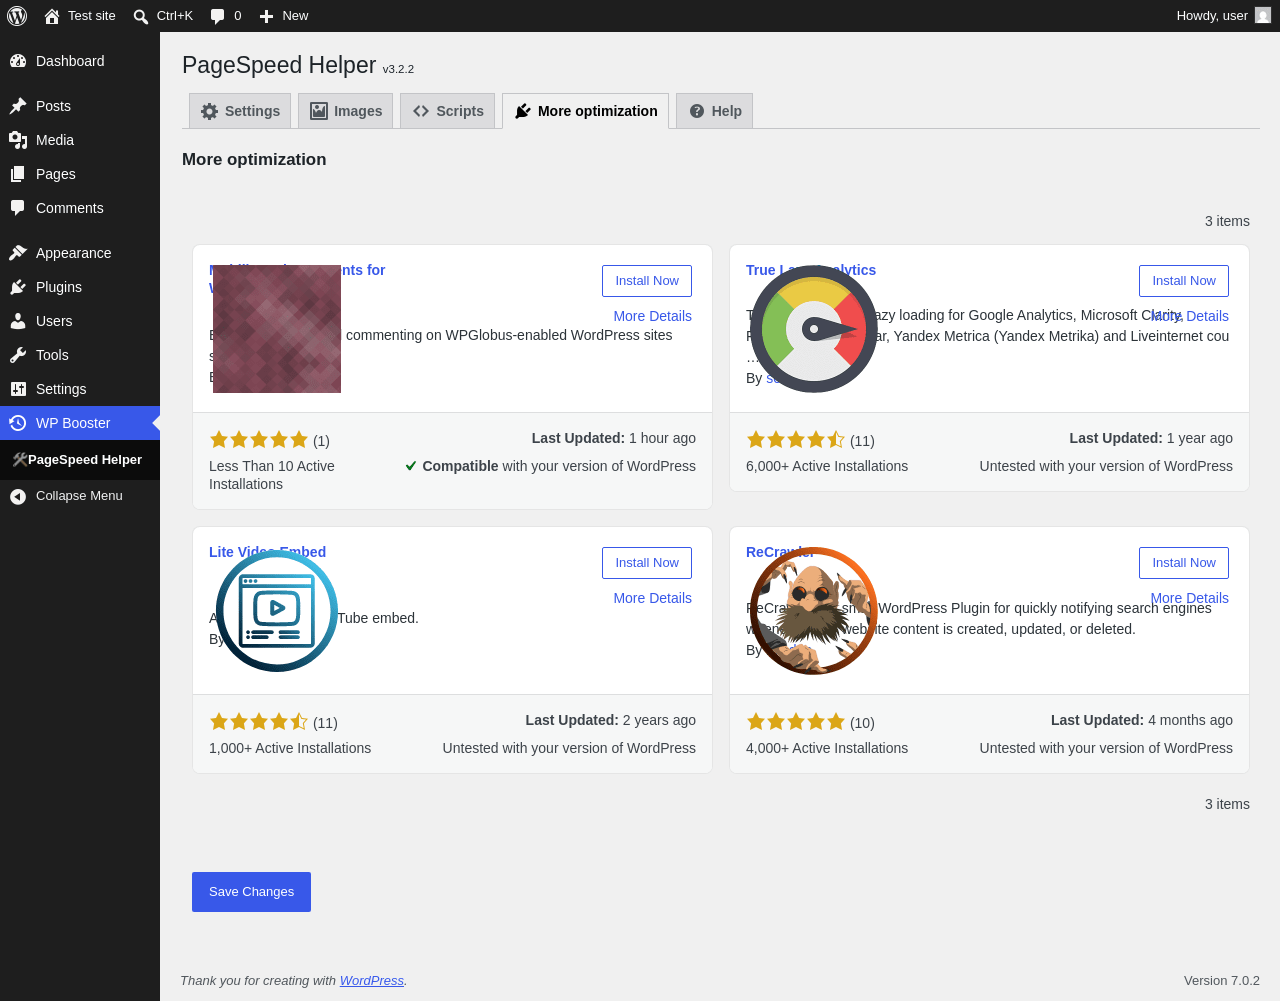Click 'Last Updated: 1 year ago' text

click(1151, 438)
